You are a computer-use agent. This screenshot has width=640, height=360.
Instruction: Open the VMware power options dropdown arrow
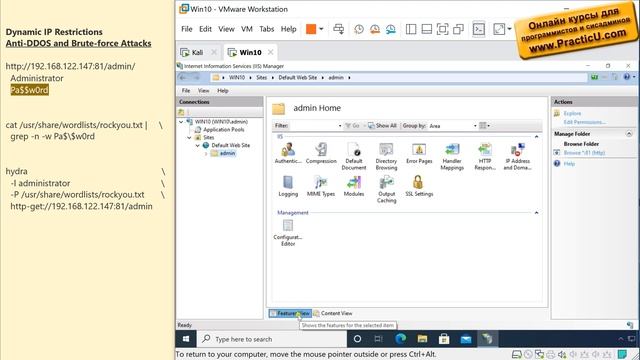point(321,29)
